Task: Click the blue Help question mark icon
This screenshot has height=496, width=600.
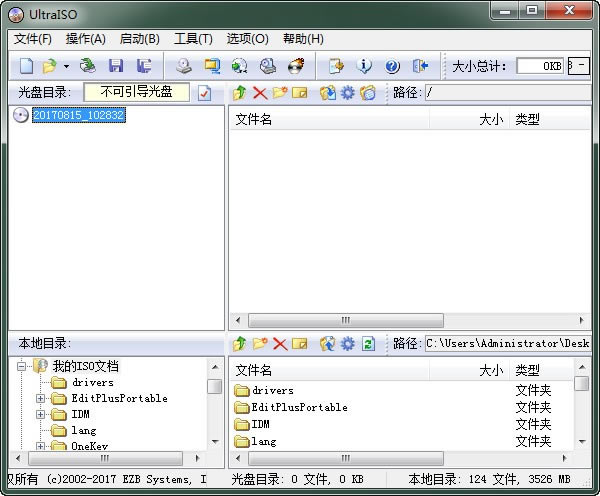Action: pos(392,66)
